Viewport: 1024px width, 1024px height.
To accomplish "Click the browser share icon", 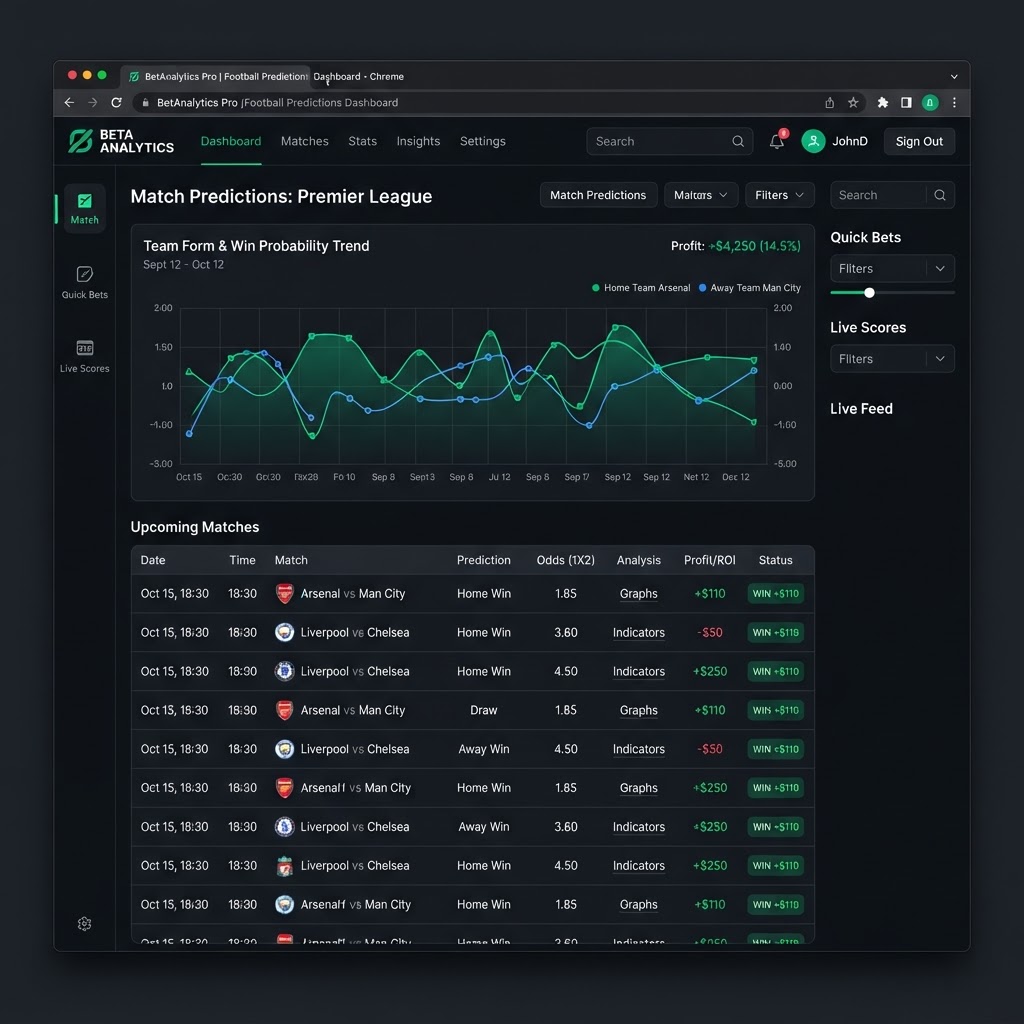I will [829, 103].
